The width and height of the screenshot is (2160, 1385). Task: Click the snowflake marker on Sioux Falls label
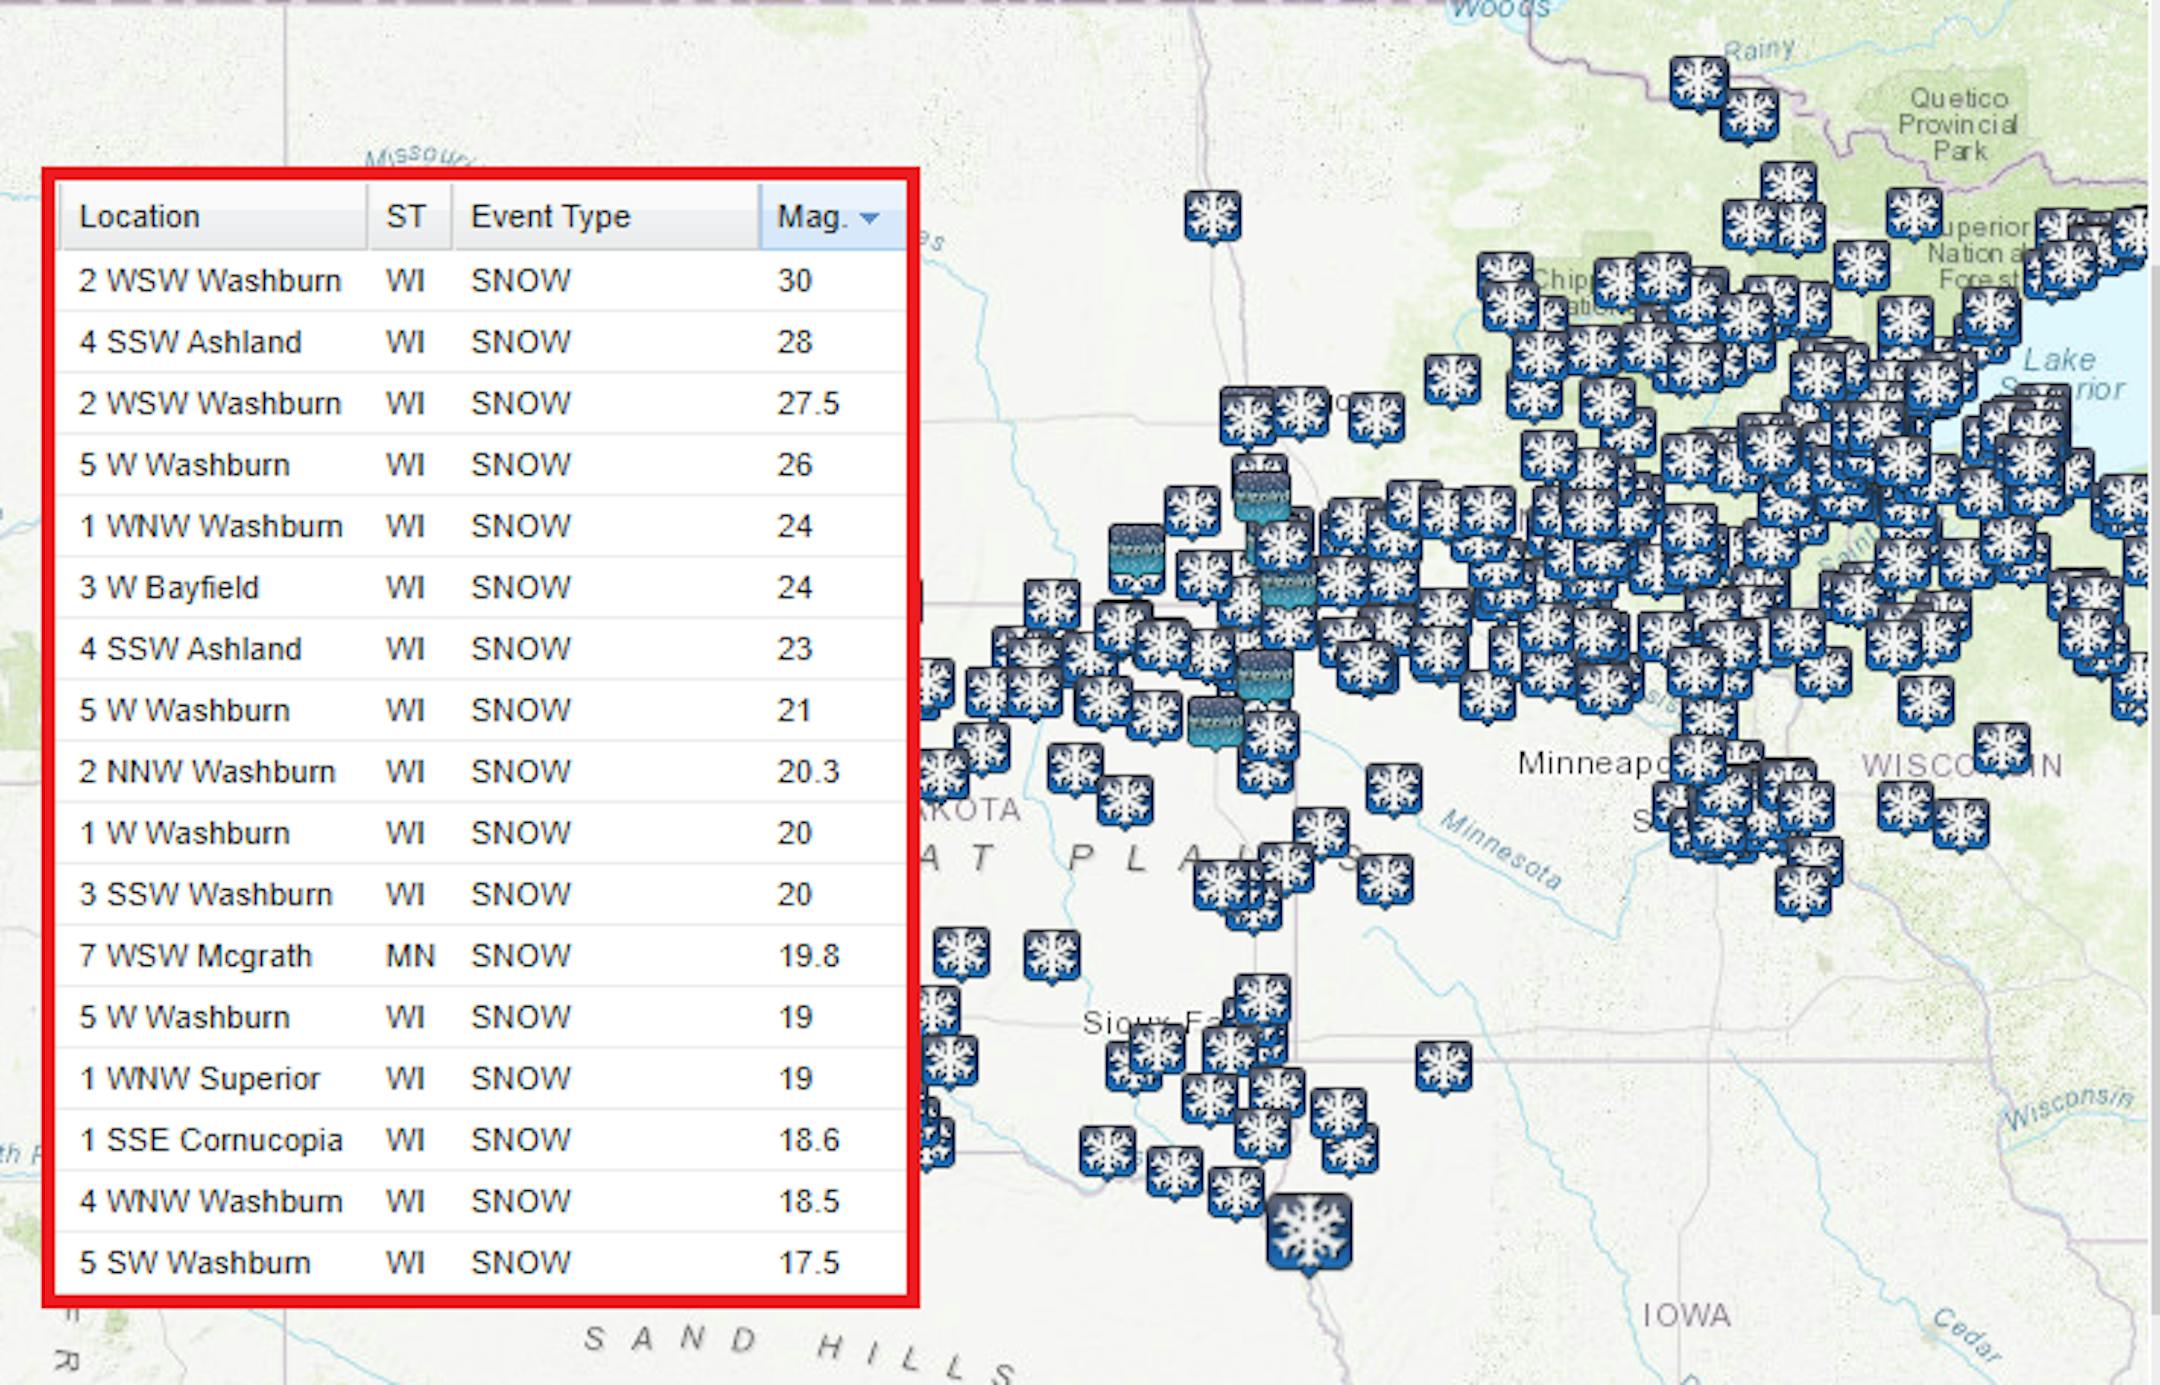point(1157,1049)
